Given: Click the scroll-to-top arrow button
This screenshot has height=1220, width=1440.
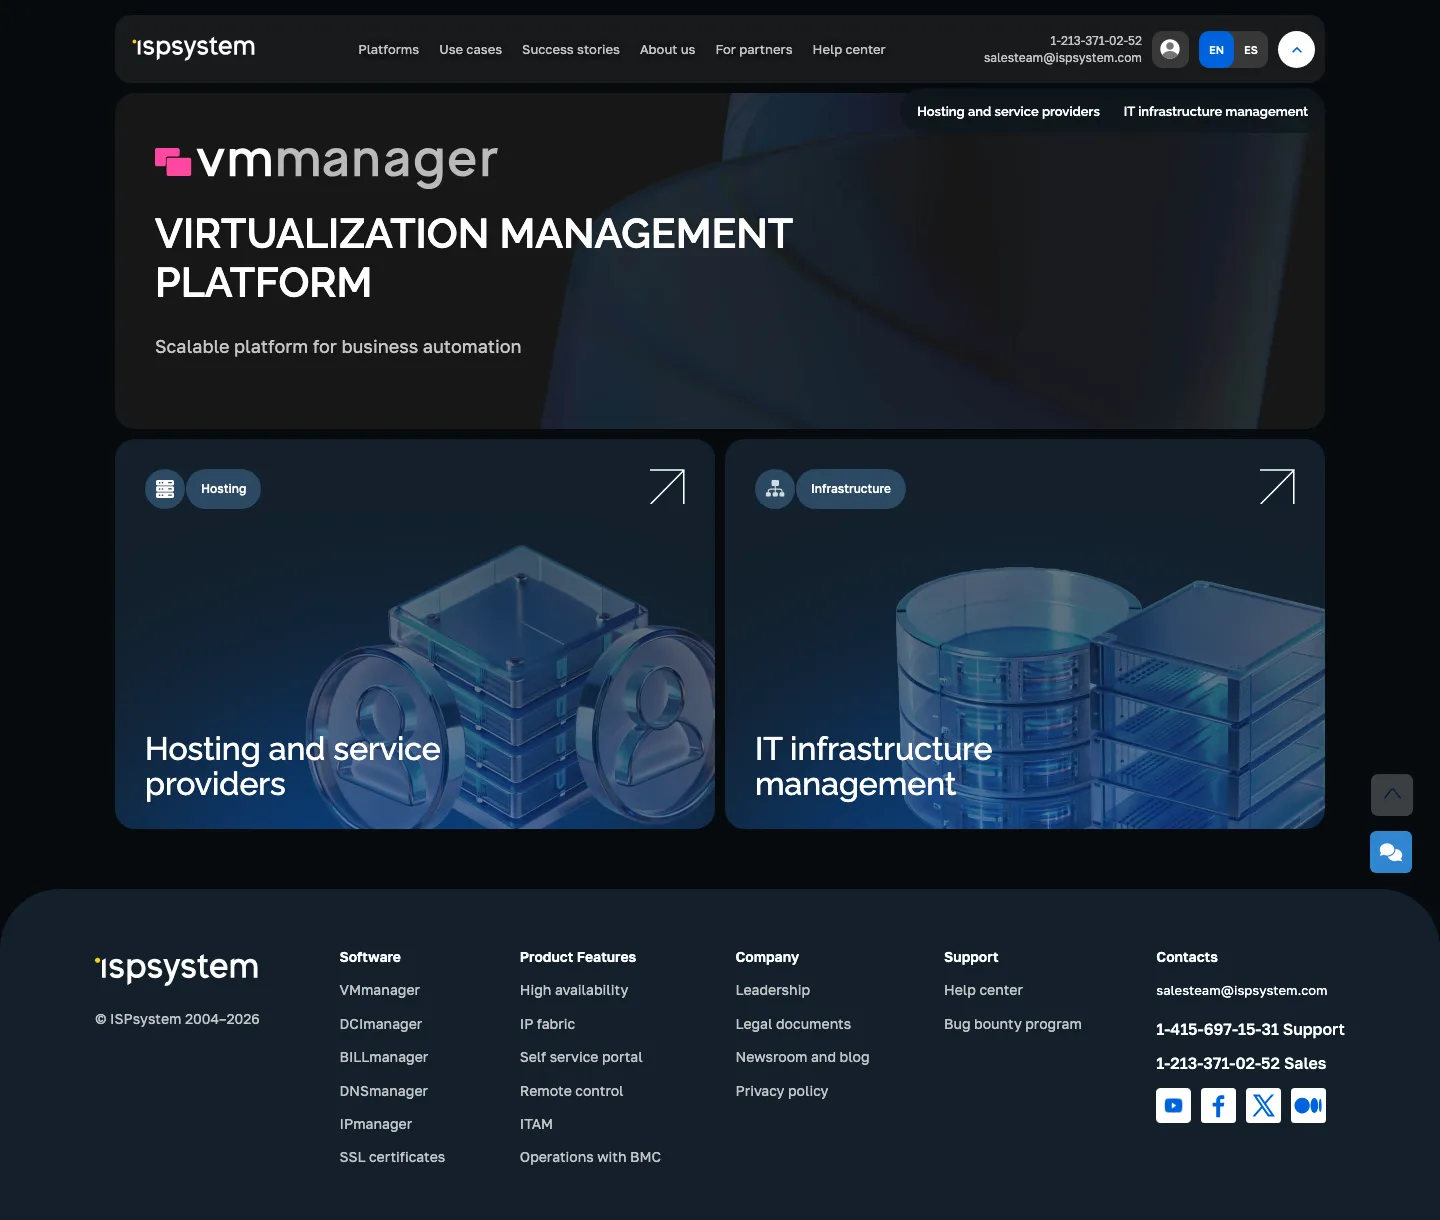Looking at the screenshot, I should coord(1392,795).
